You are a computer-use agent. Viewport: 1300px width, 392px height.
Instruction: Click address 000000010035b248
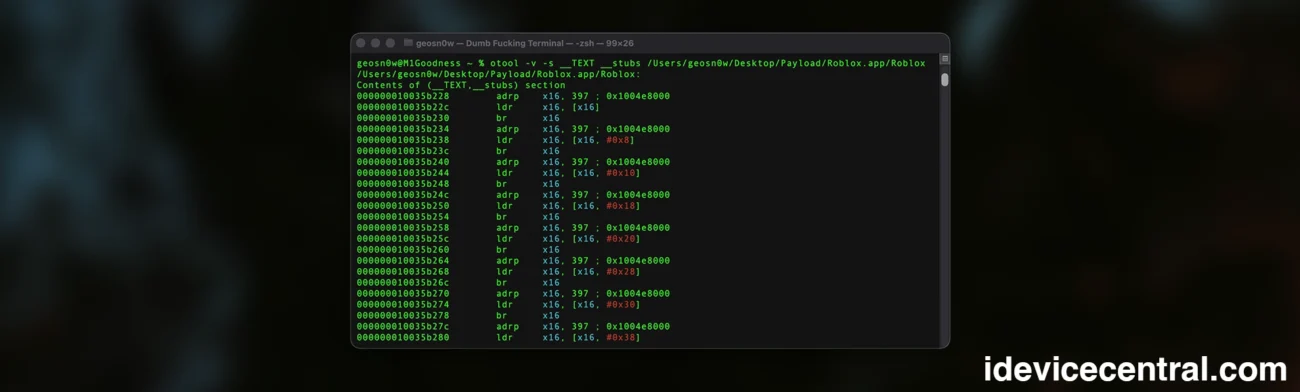click(403, 184)
